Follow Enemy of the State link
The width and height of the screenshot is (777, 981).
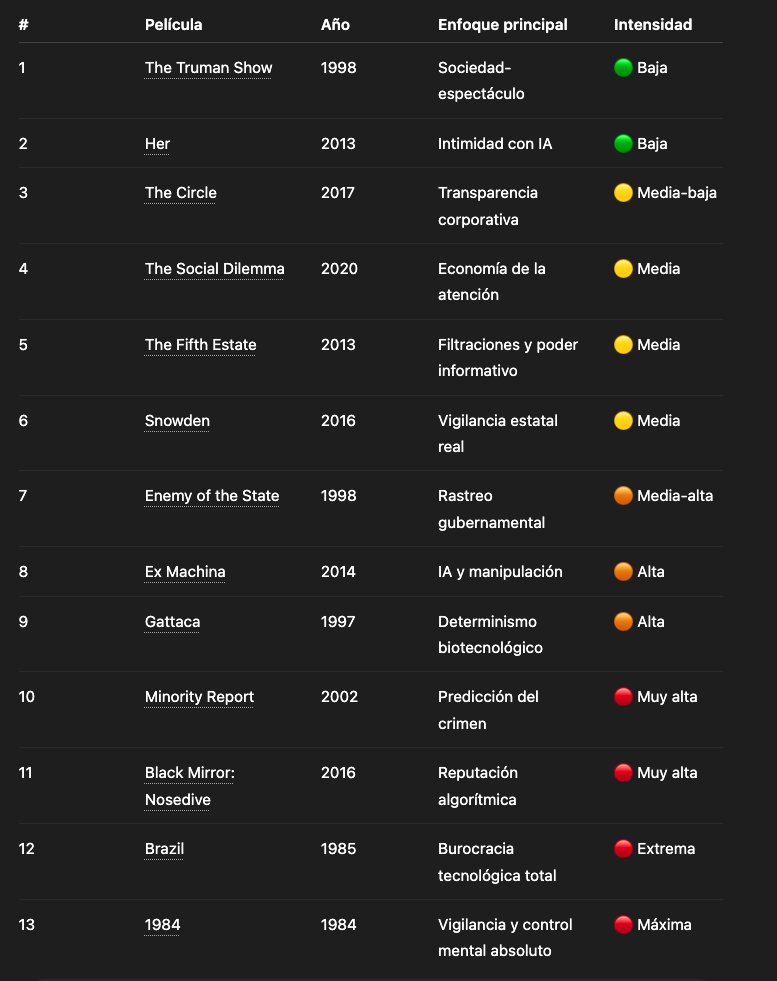[x=211, y=496]
